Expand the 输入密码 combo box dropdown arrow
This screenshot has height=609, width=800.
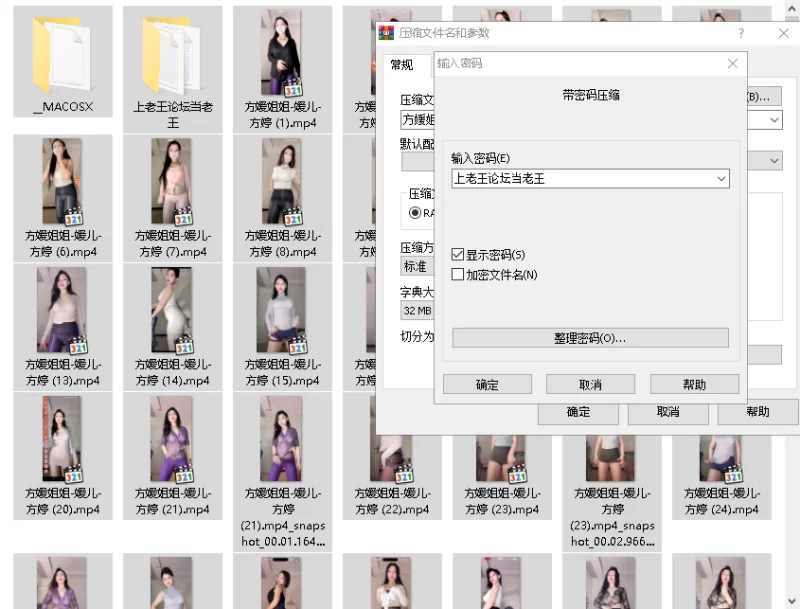721,179
